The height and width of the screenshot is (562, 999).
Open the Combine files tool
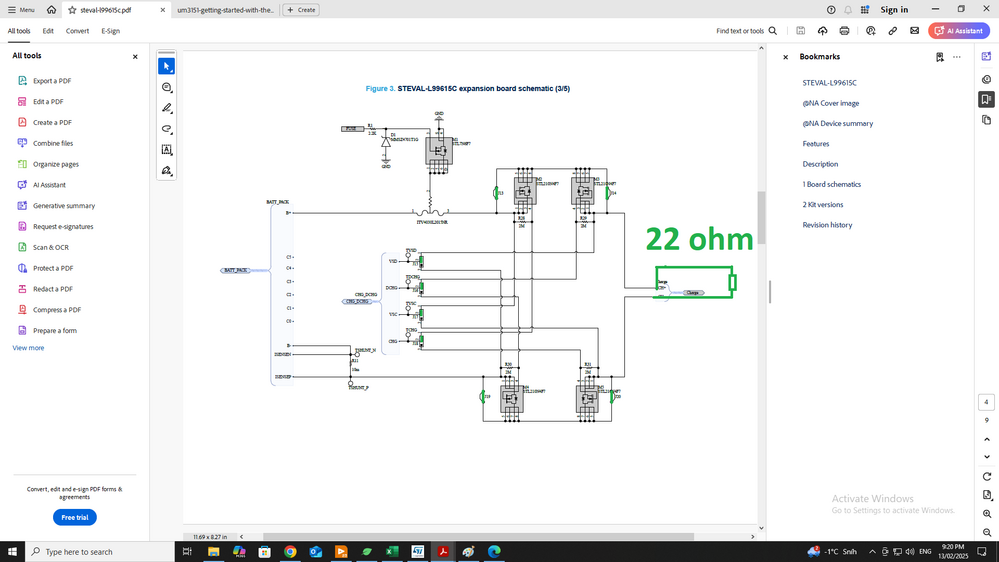point(53,143)
